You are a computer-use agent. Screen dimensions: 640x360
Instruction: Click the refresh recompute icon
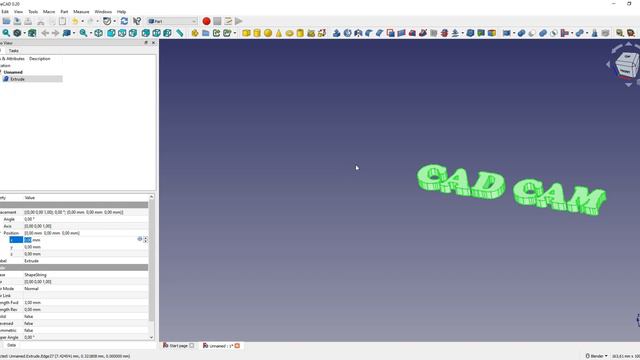(124, 21)
